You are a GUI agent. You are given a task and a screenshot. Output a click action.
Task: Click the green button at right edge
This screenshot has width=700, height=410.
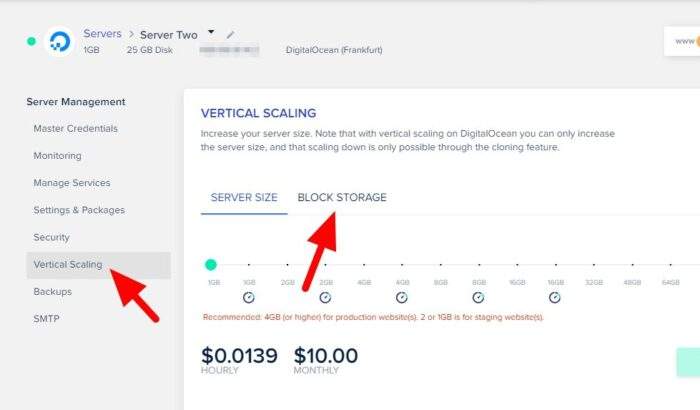point(688,362)
